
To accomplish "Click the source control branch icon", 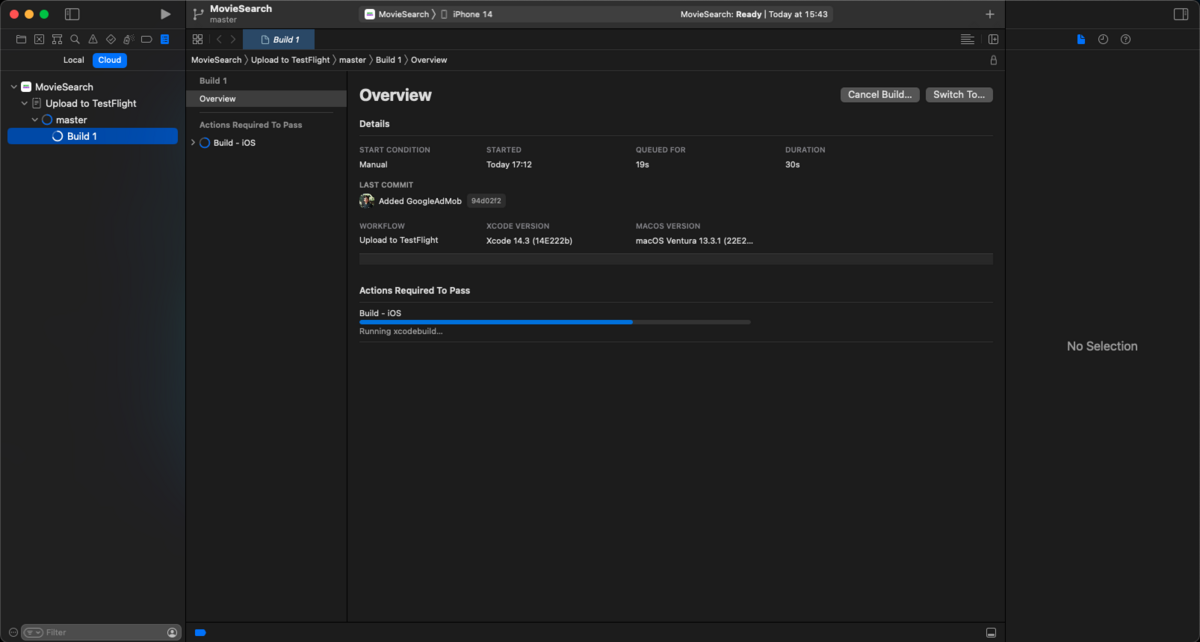I will (x=198, y=14).
